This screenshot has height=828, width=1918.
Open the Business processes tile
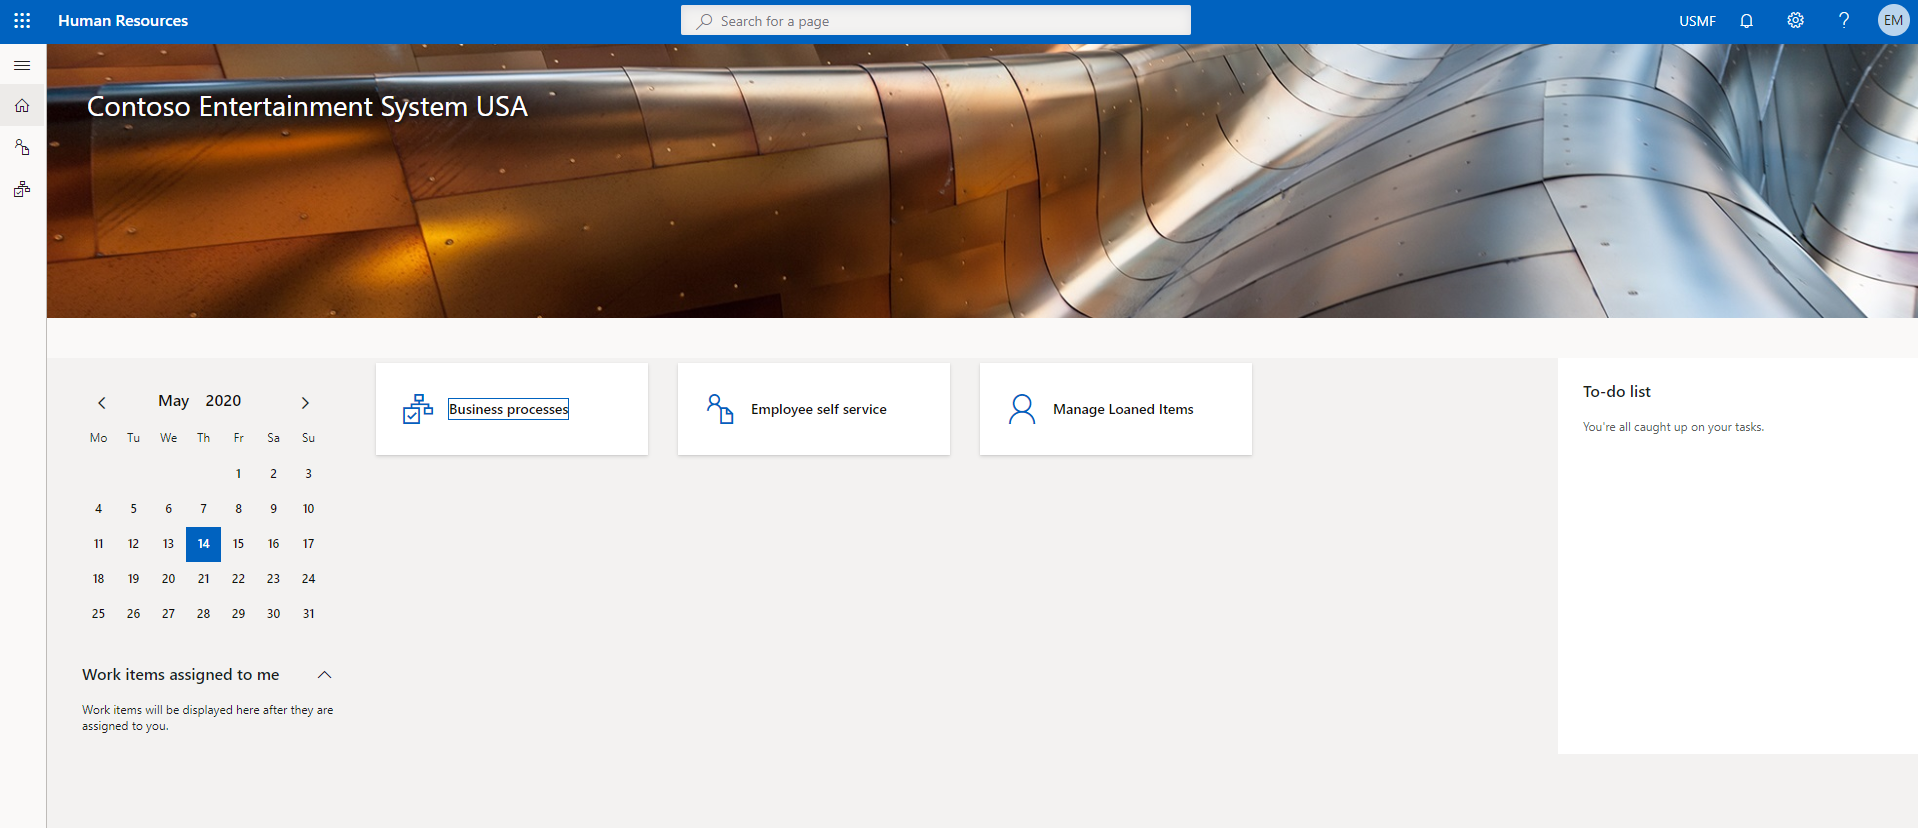click(511, 409)
